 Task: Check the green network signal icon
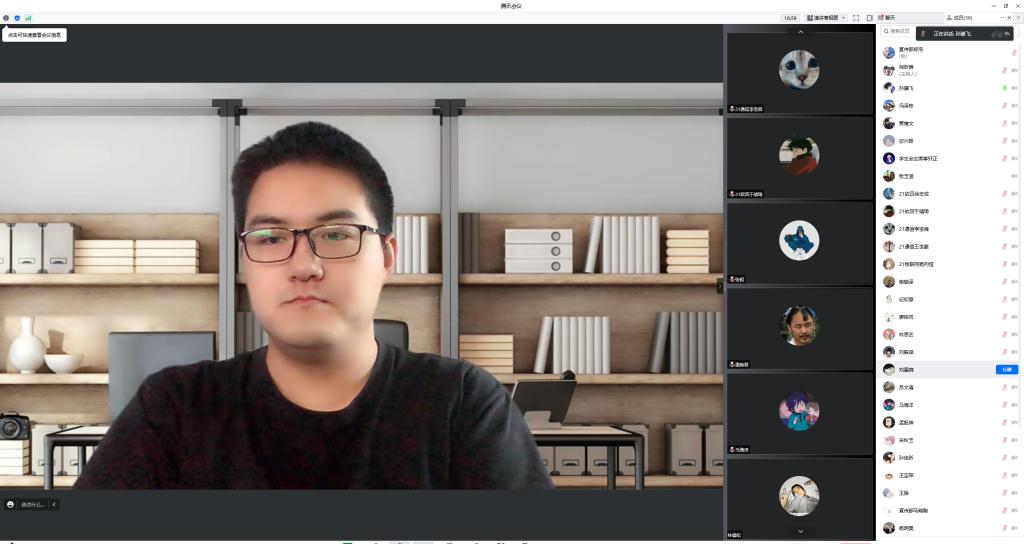tap(28, 18)
